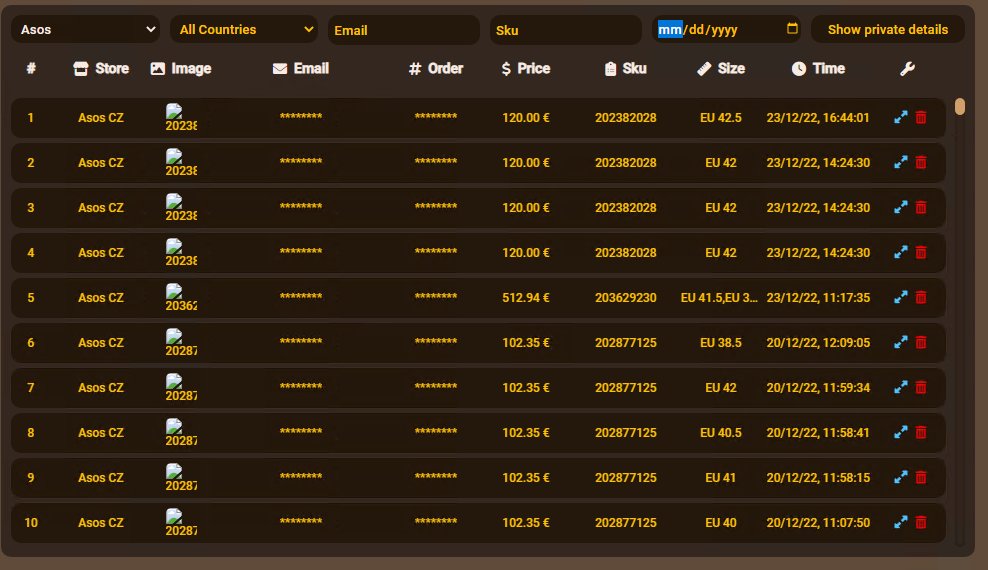This screenshot has height=570, width=988.
Task: Expand details for row 6 order
Action: click(x=900, y=343)
